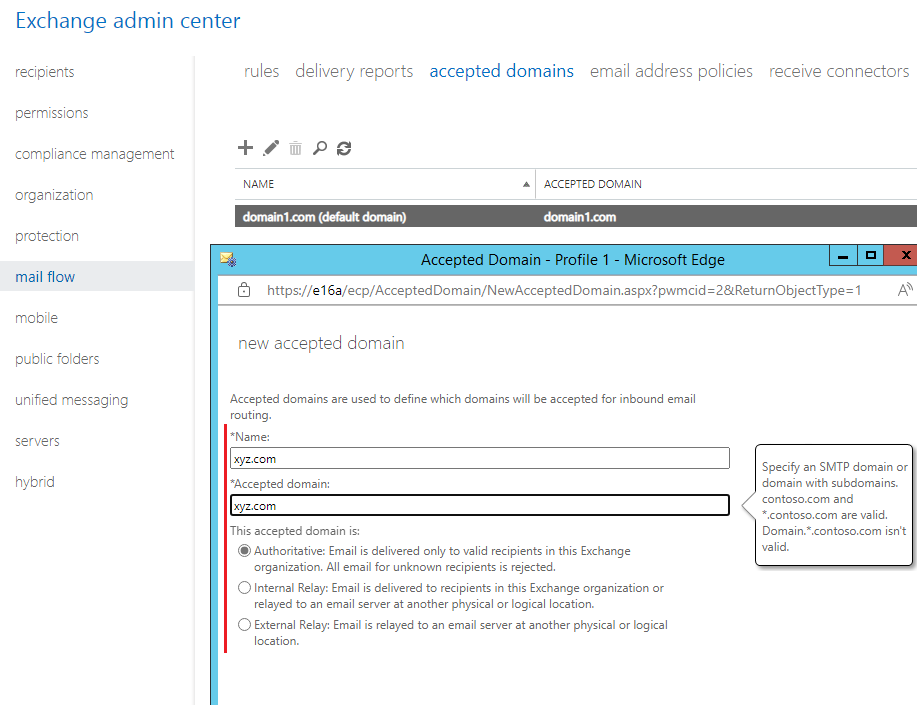Click the delete trash can icon
917x705 pixels.
coord(295,148)
